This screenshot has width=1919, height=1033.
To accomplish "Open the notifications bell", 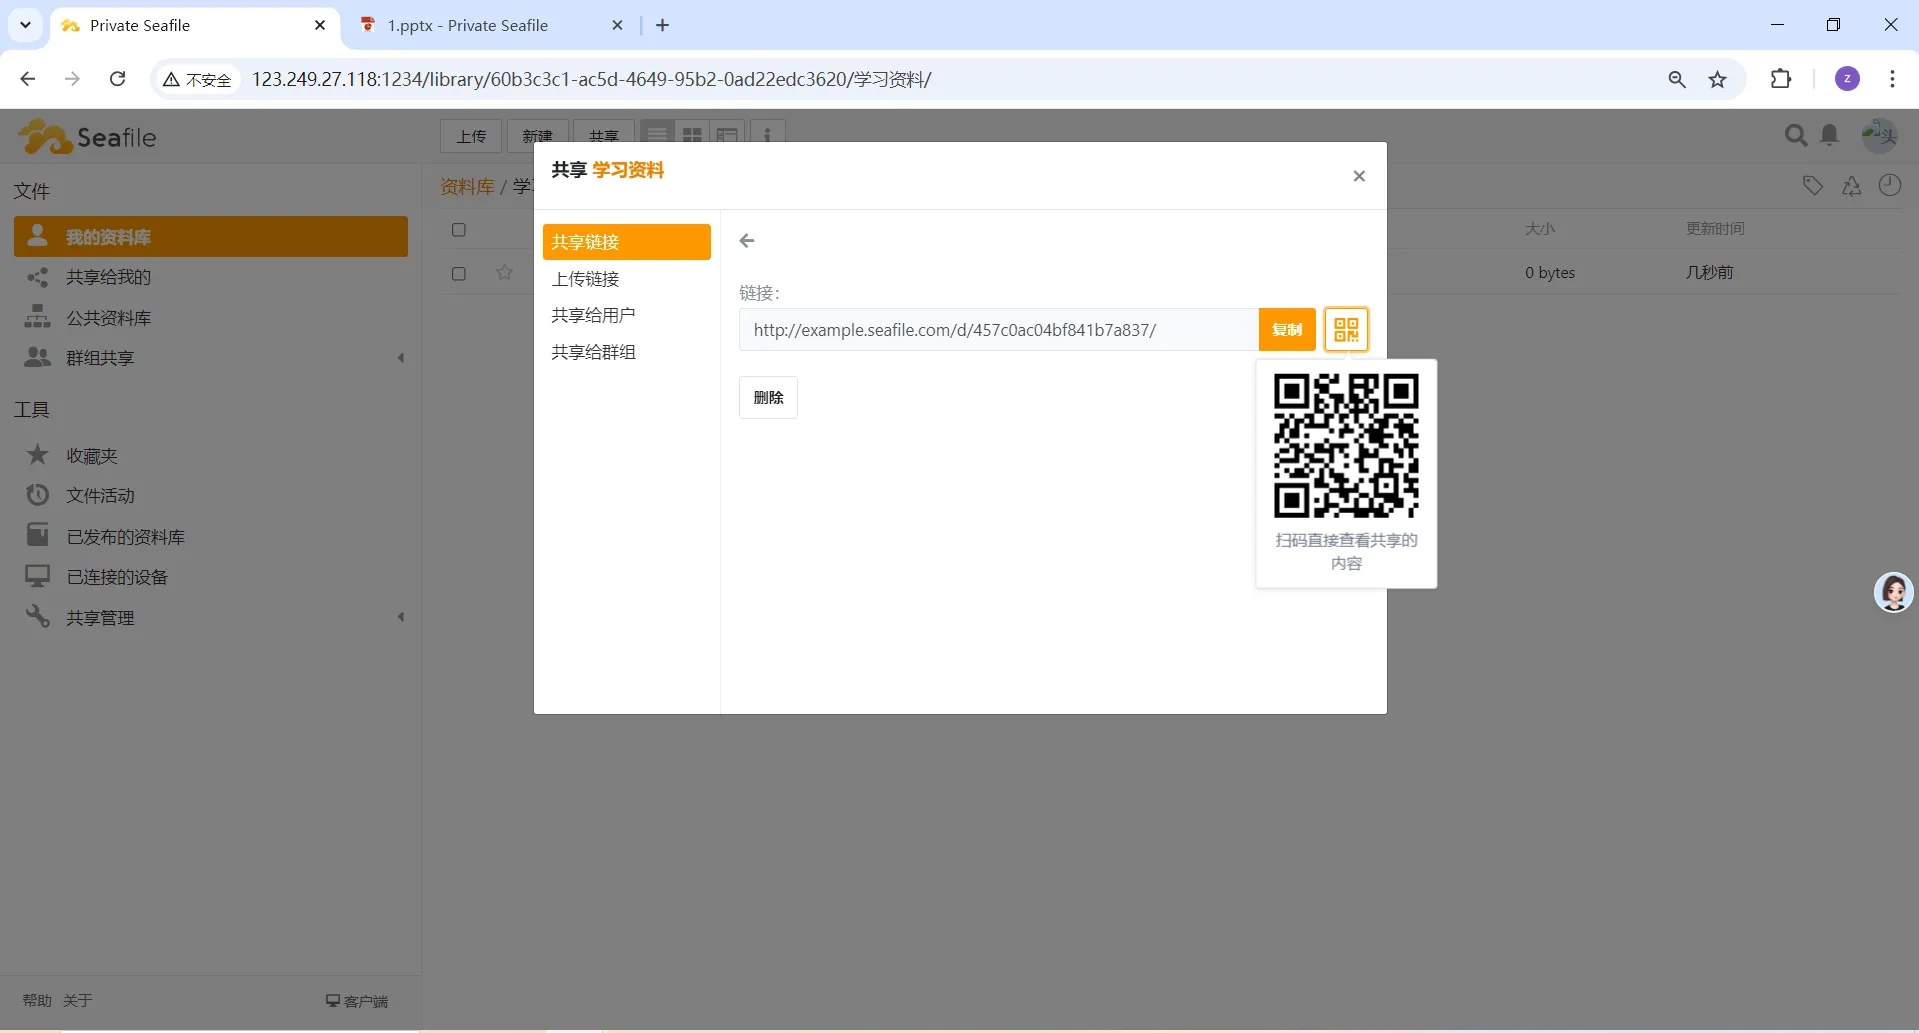I will click(1830, 135).
